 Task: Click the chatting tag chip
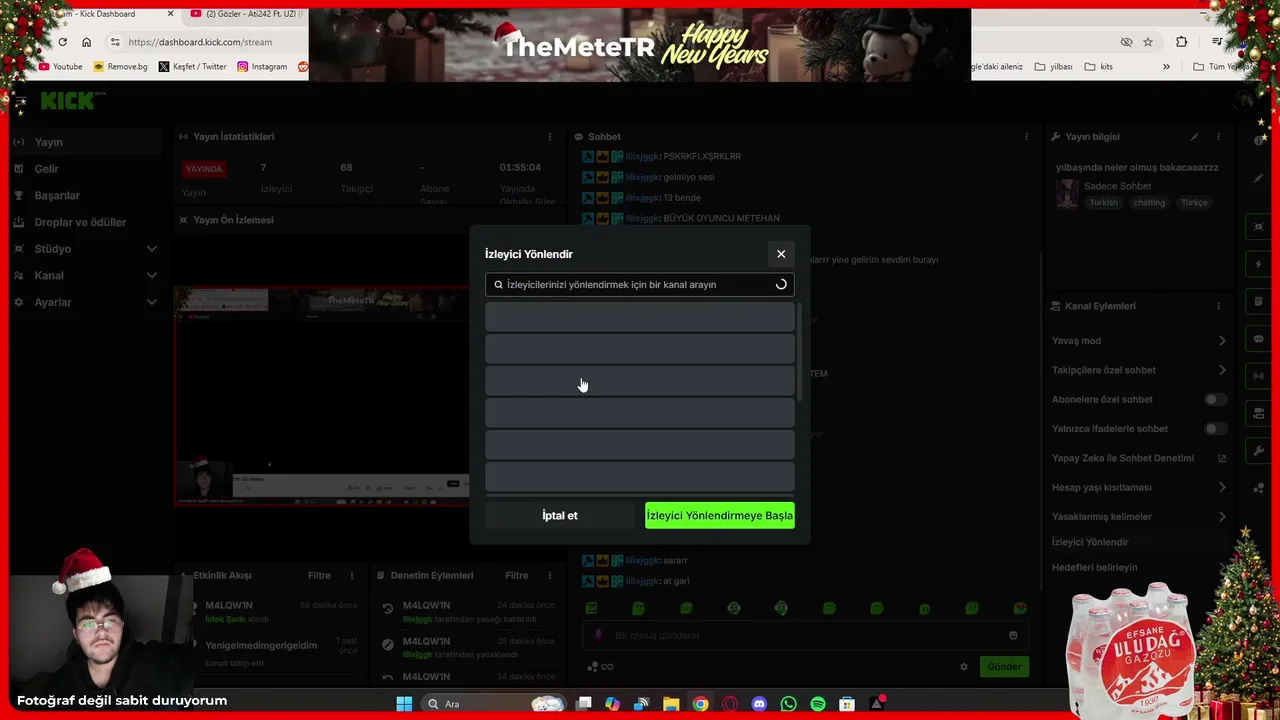click(1149, 203)
